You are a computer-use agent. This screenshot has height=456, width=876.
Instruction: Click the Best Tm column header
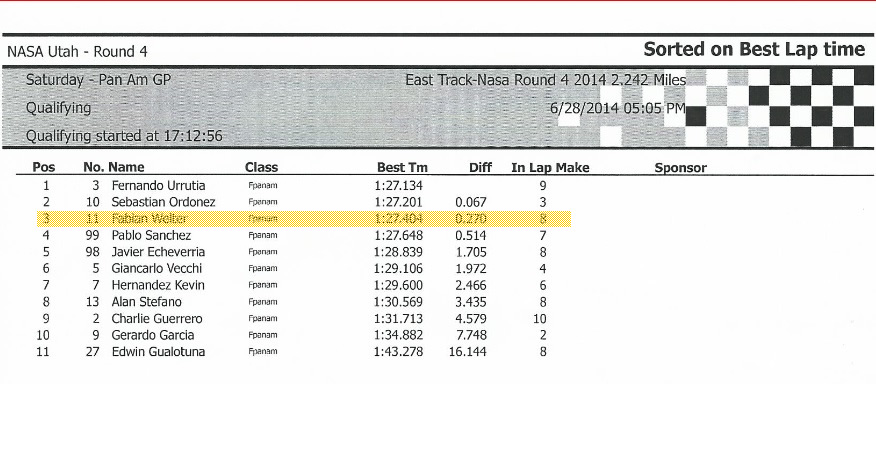(x=402, y=167)
